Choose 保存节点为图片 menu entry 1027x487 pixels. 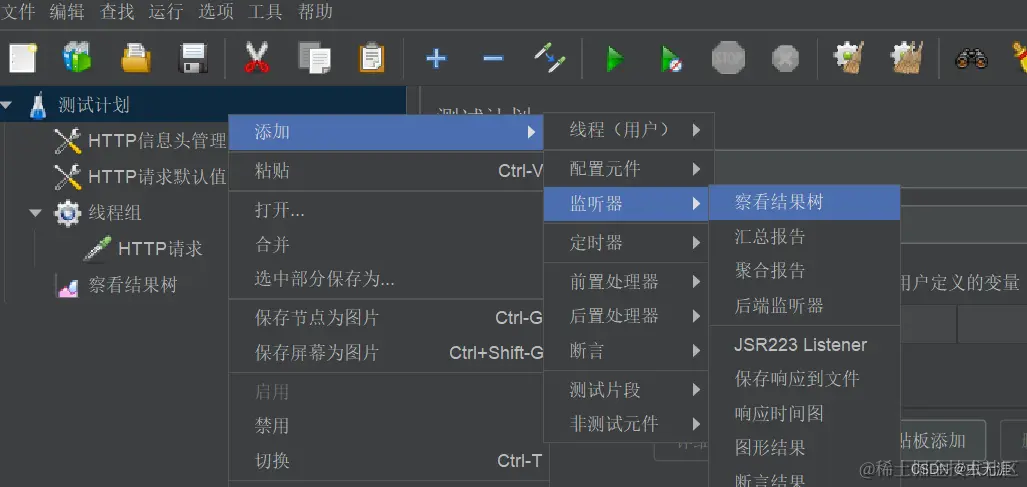pos(386,319)
